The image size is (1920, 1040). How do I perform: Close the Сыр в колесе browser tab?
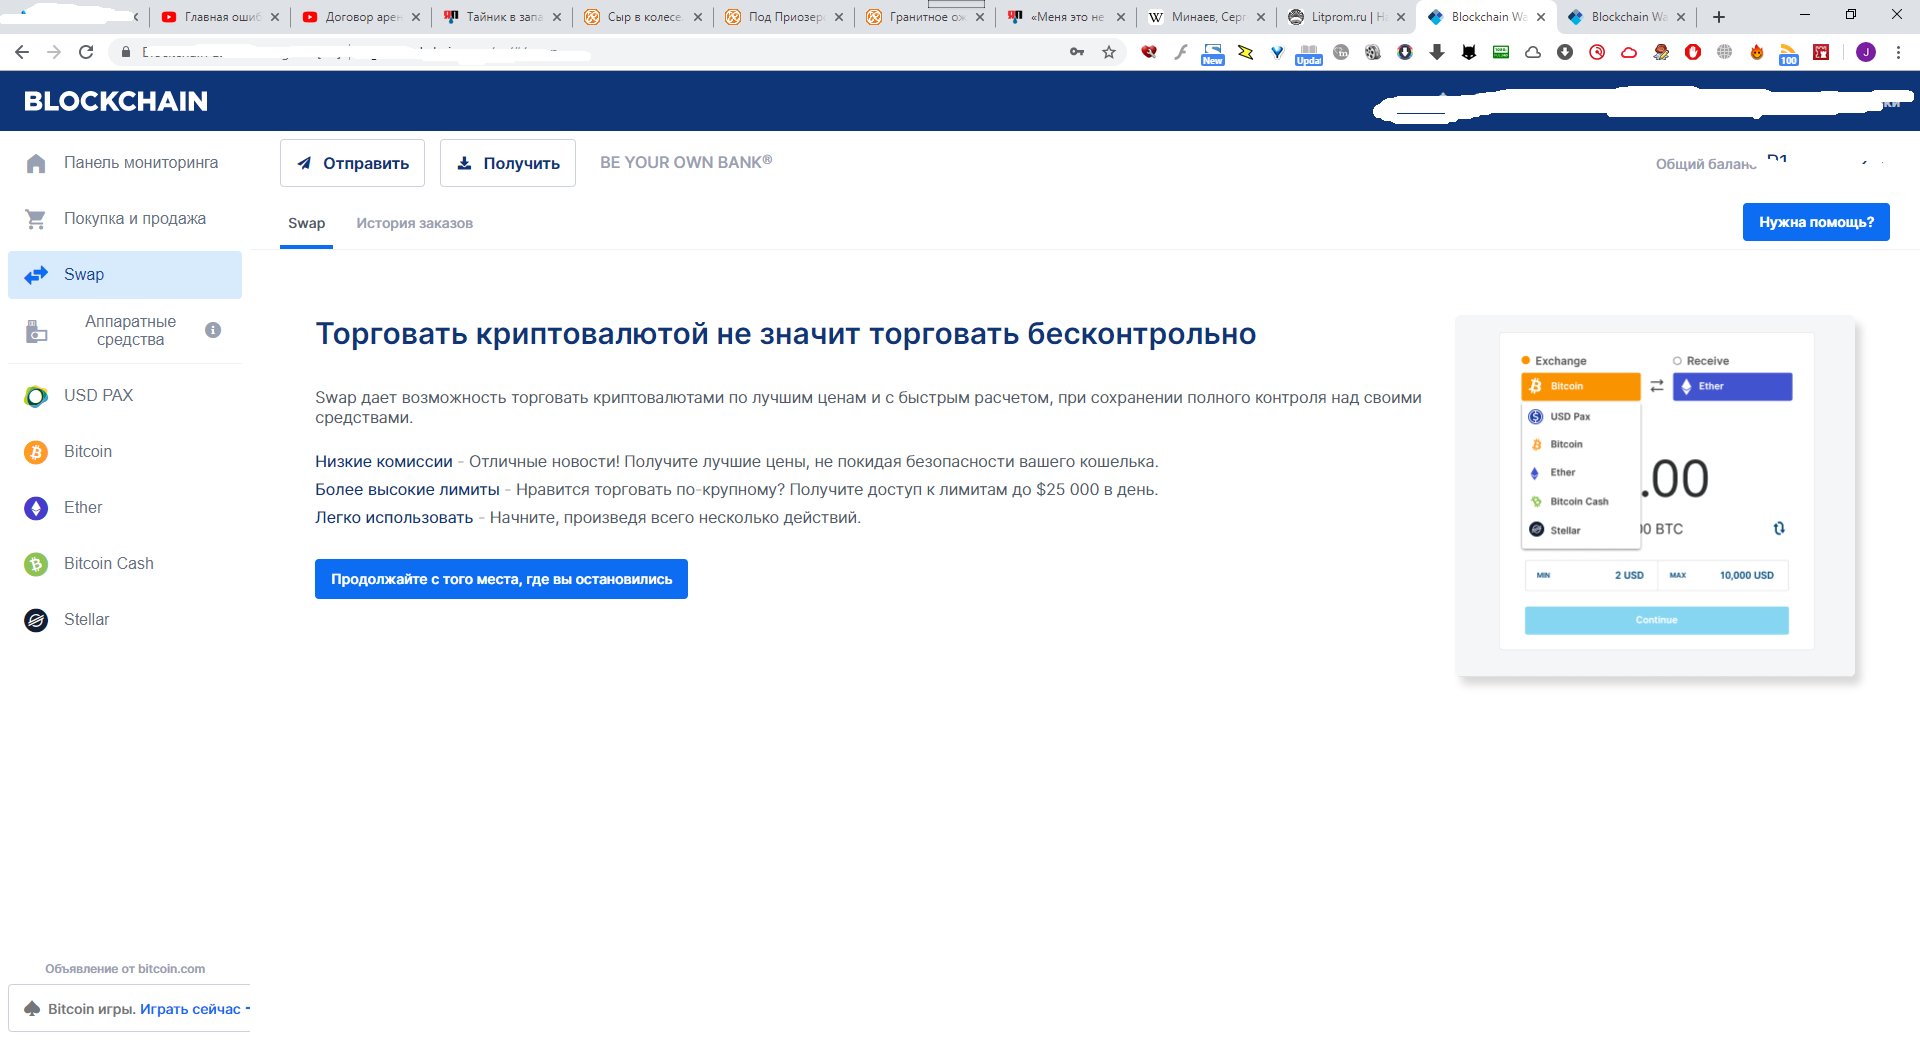(697, 17)
